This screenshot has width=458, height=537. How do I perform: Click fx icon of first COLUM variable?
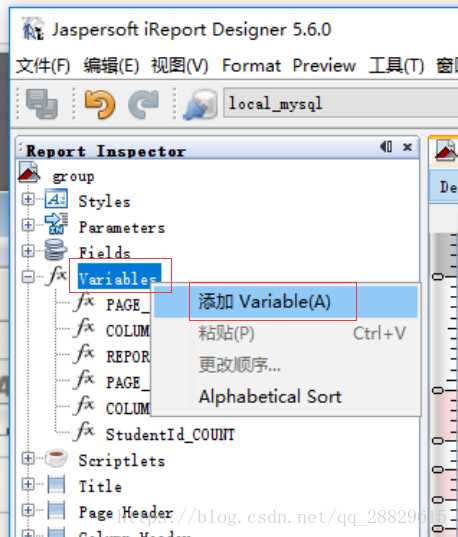(x=84, y=327)
